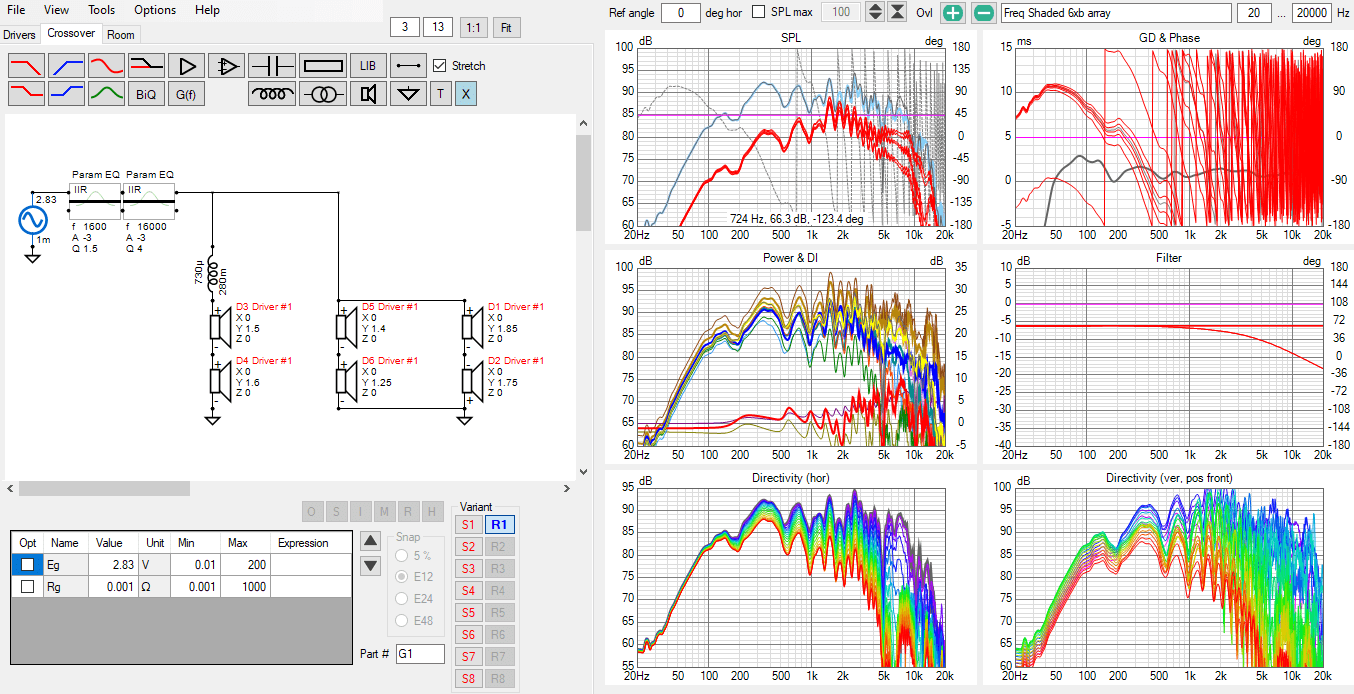Enable the SPL max checkbox
The height and width of the screenshot is (694, 1354).
coord(758,12)
